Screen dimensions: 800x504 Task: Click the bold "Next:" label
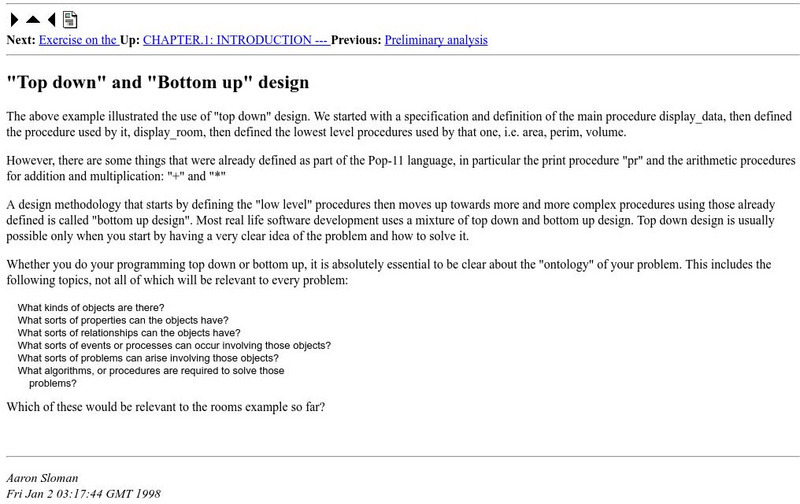point(20,40)
